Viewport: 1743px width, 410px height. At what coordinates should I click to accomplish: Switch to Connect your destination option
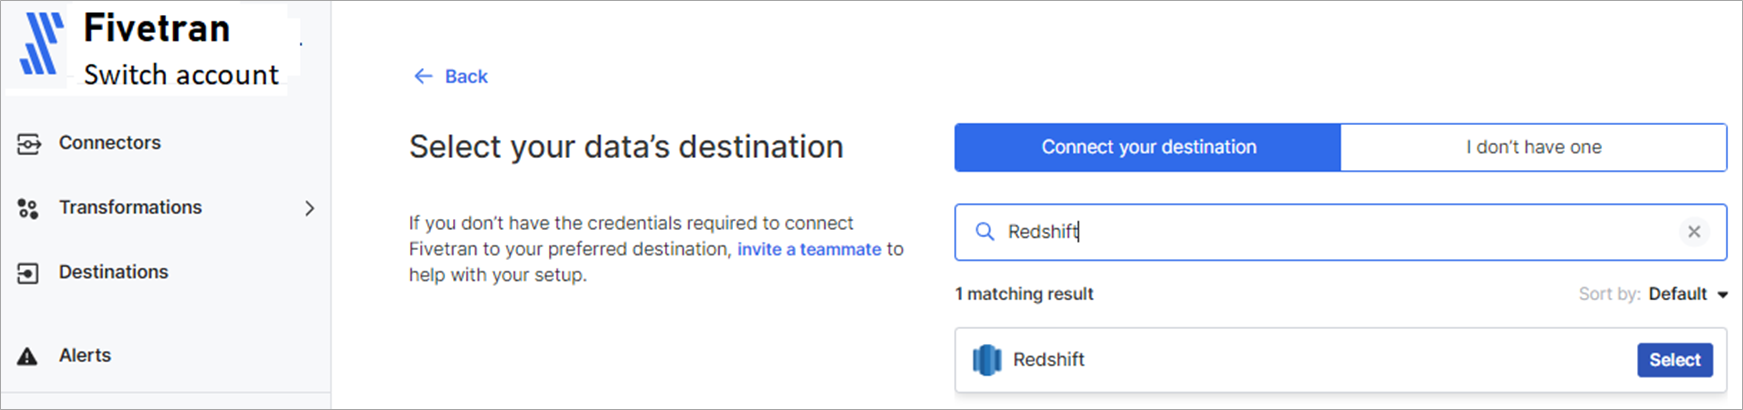[x=1148, y=147]
